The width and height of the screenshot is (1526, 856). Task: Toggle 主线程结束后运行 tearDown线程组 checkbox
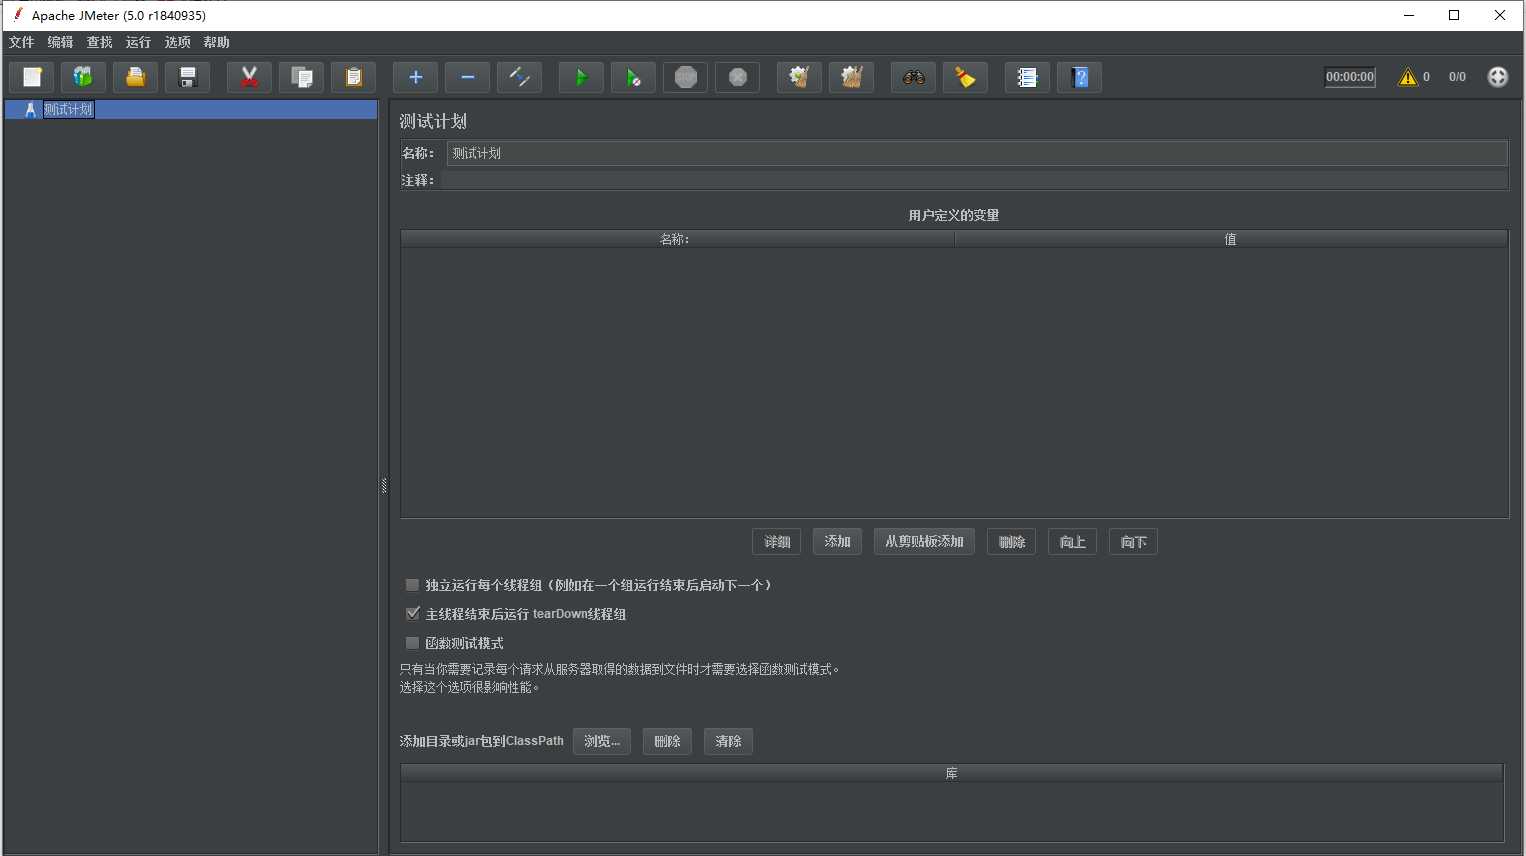[412, 614]
